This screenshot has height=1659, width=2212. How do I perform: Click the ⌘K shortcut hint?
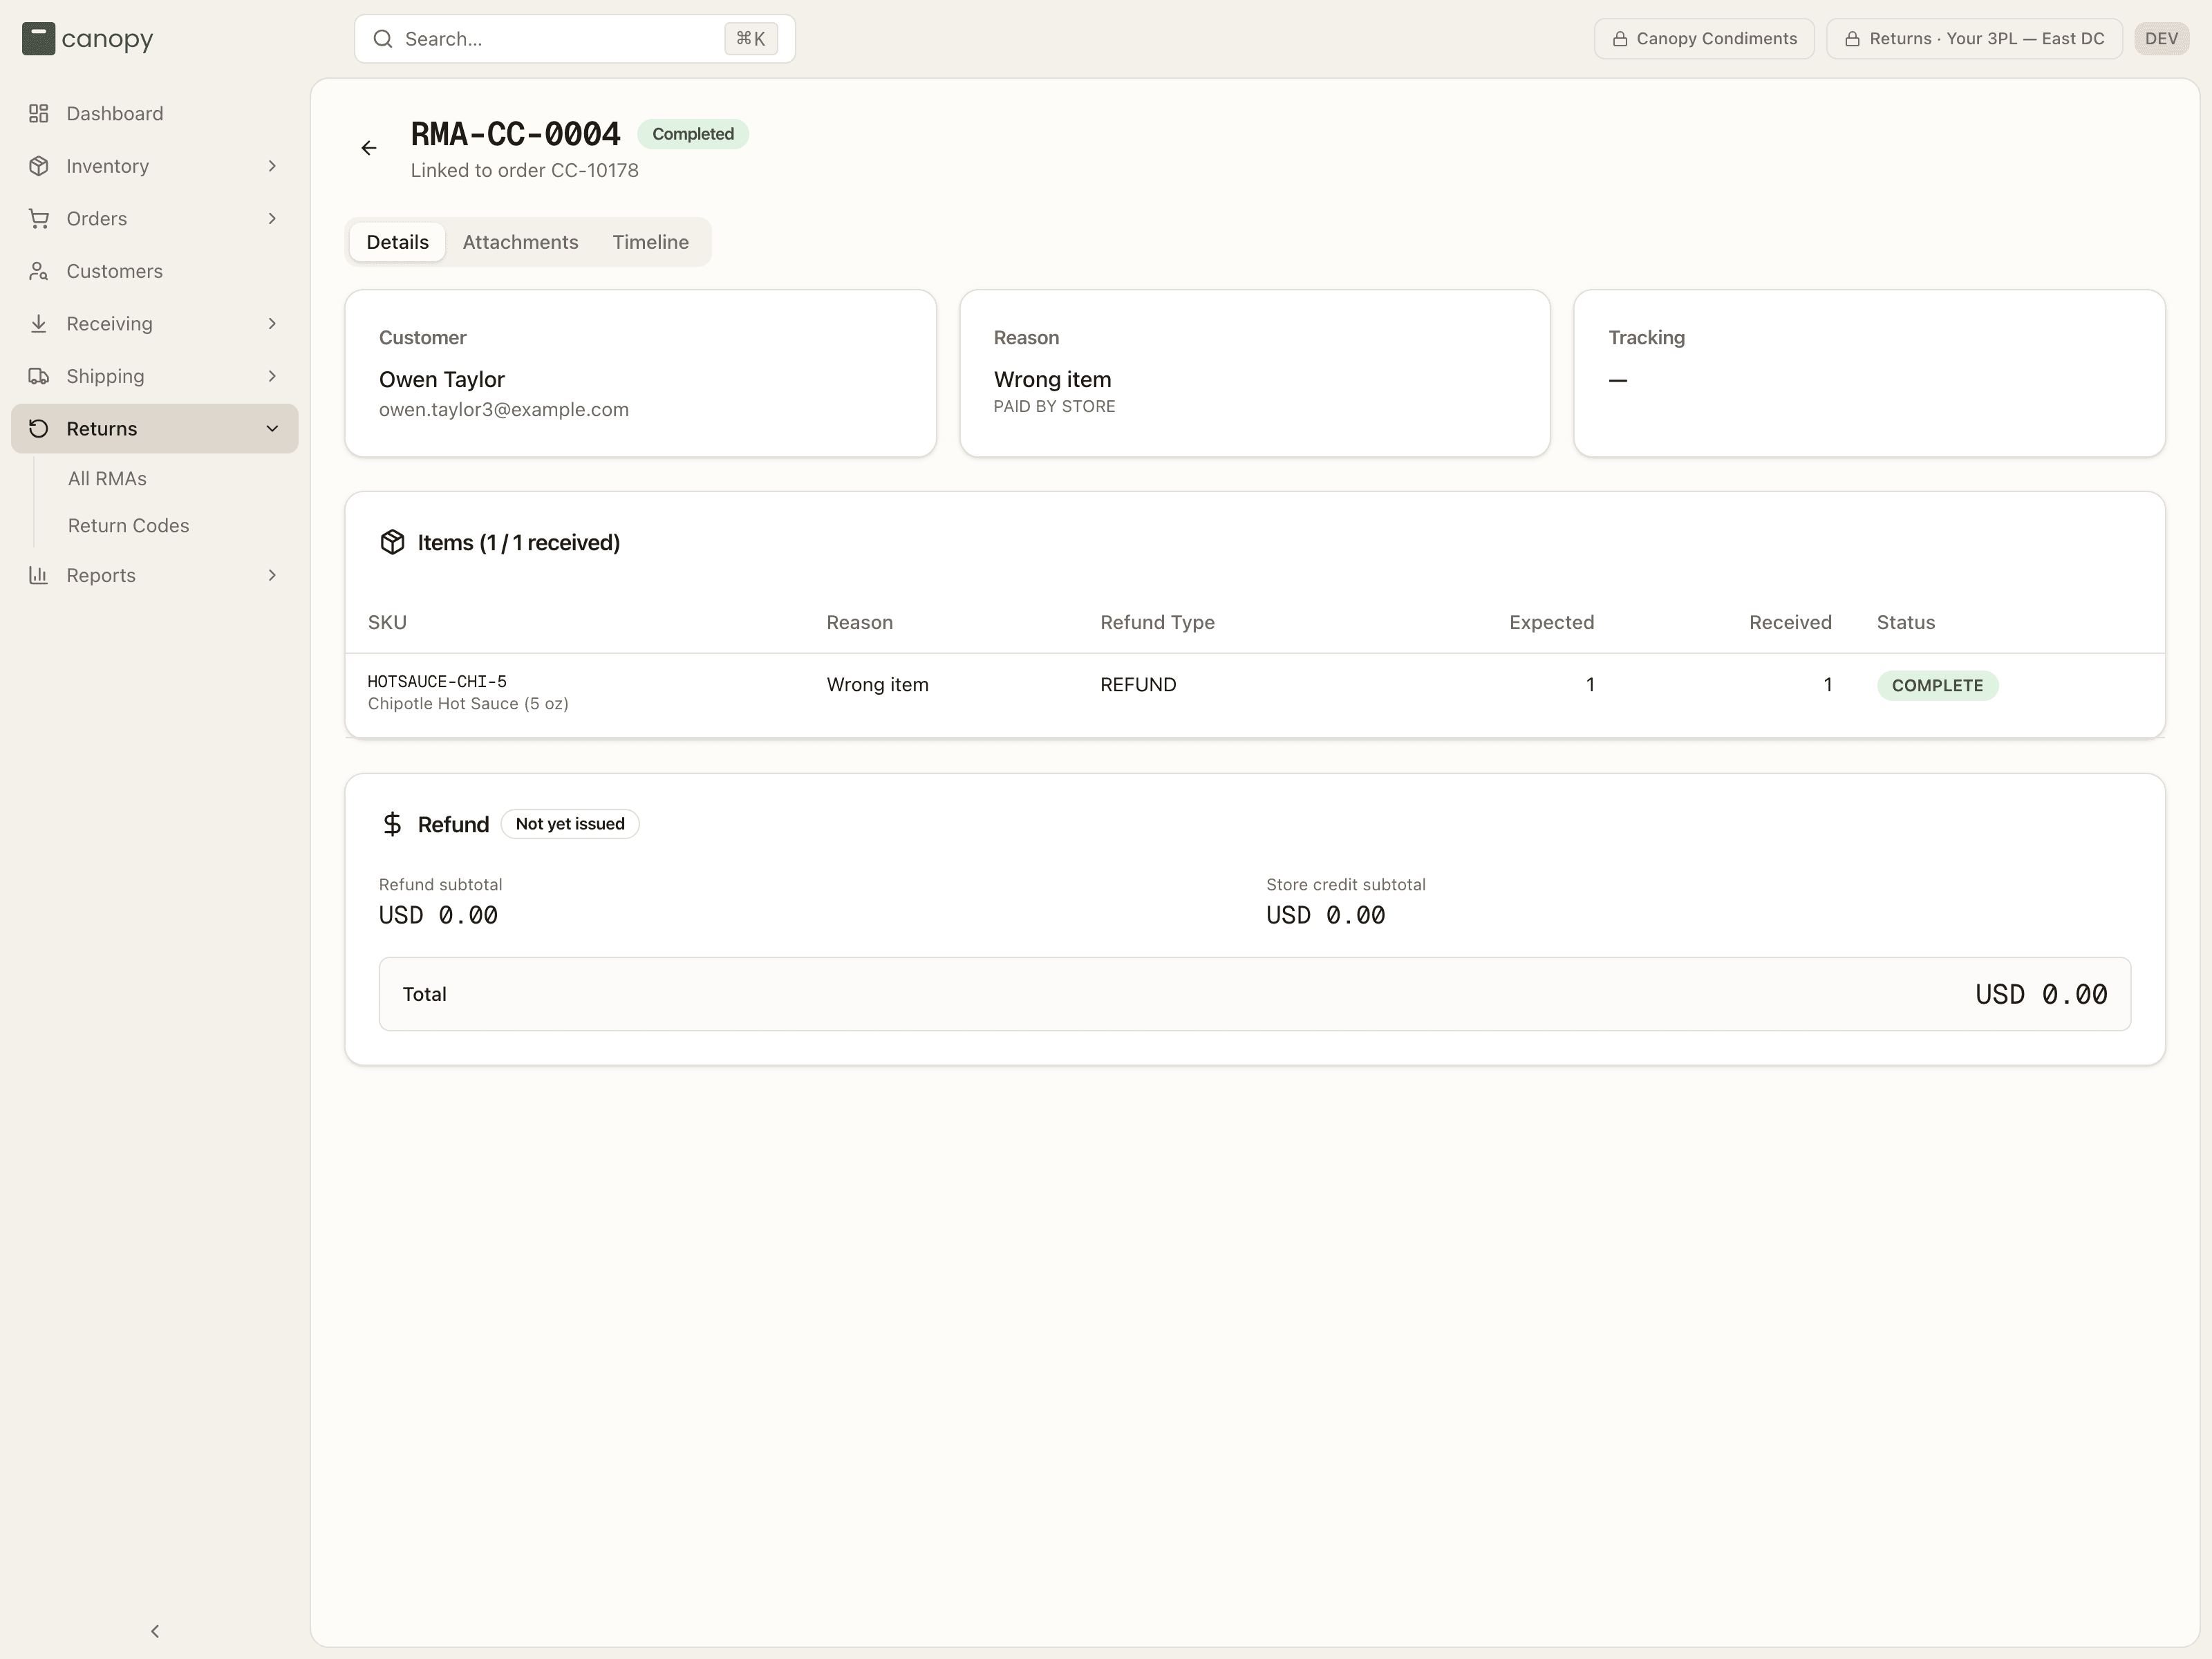point(750,39)
